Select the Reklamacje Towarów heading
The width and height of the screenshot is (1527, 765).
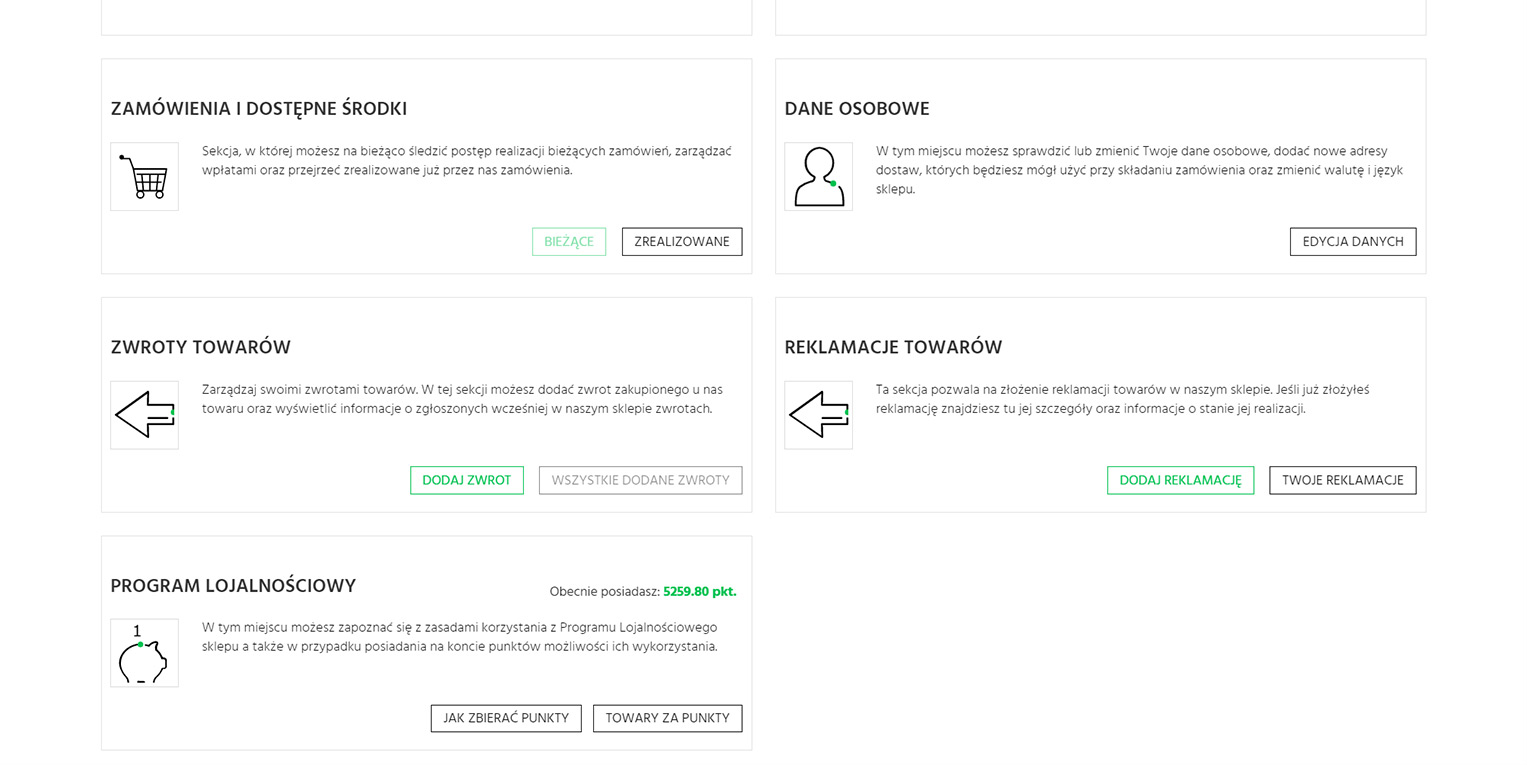893,348
